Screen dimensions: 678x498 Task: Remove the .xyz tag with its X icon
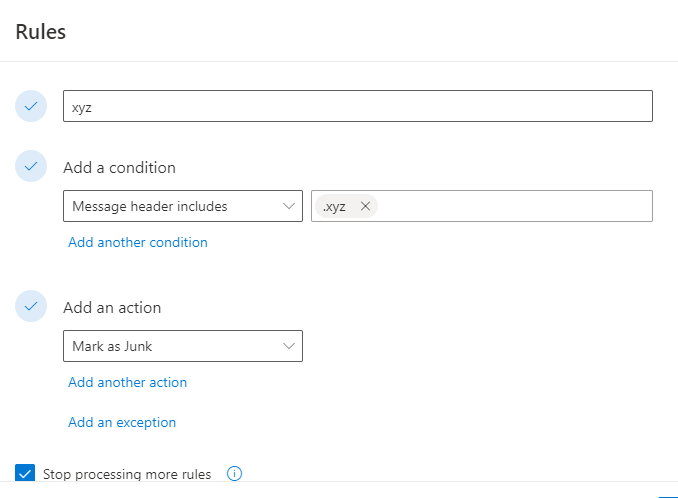[x=365, y=206]
